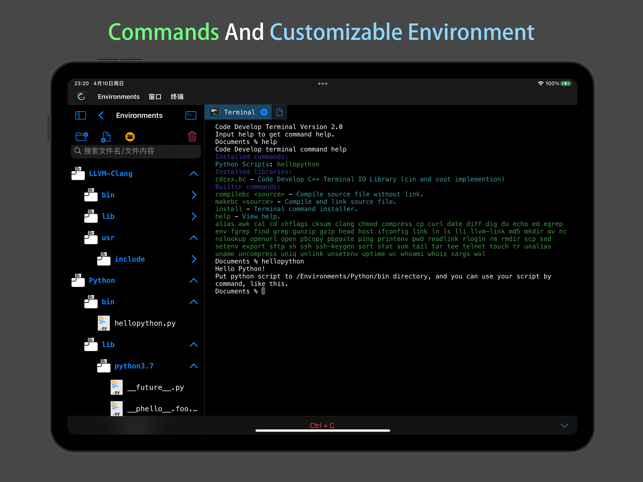Focus the file search field
Image resolution: width=643 pixels, height=482 pixels.
coord(136,151)
